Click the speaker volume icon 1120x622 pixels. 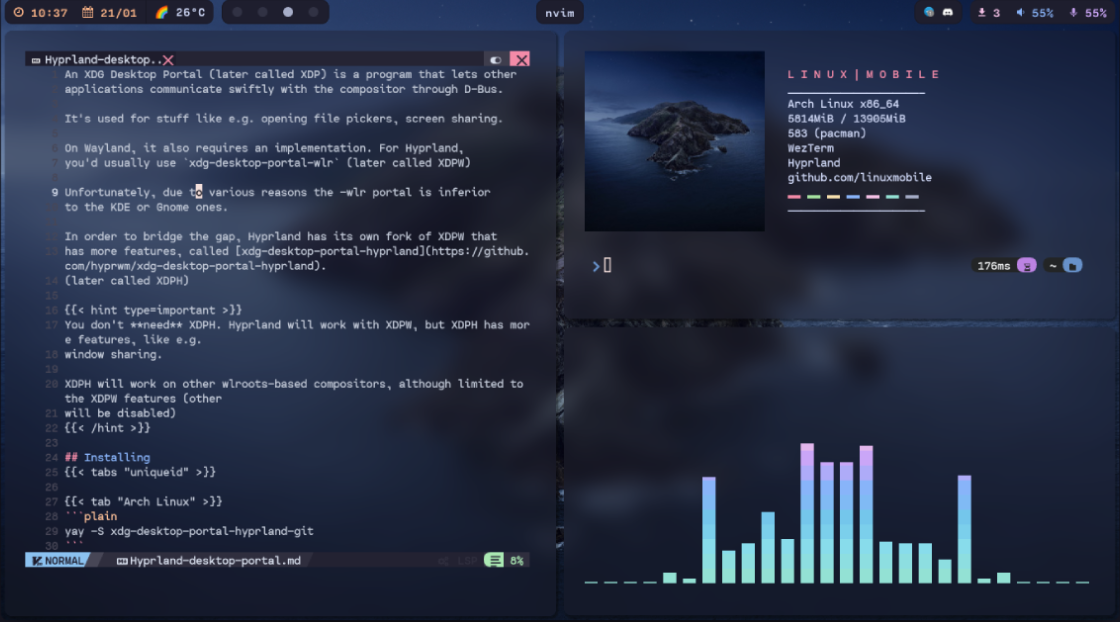click(1020, 13)
